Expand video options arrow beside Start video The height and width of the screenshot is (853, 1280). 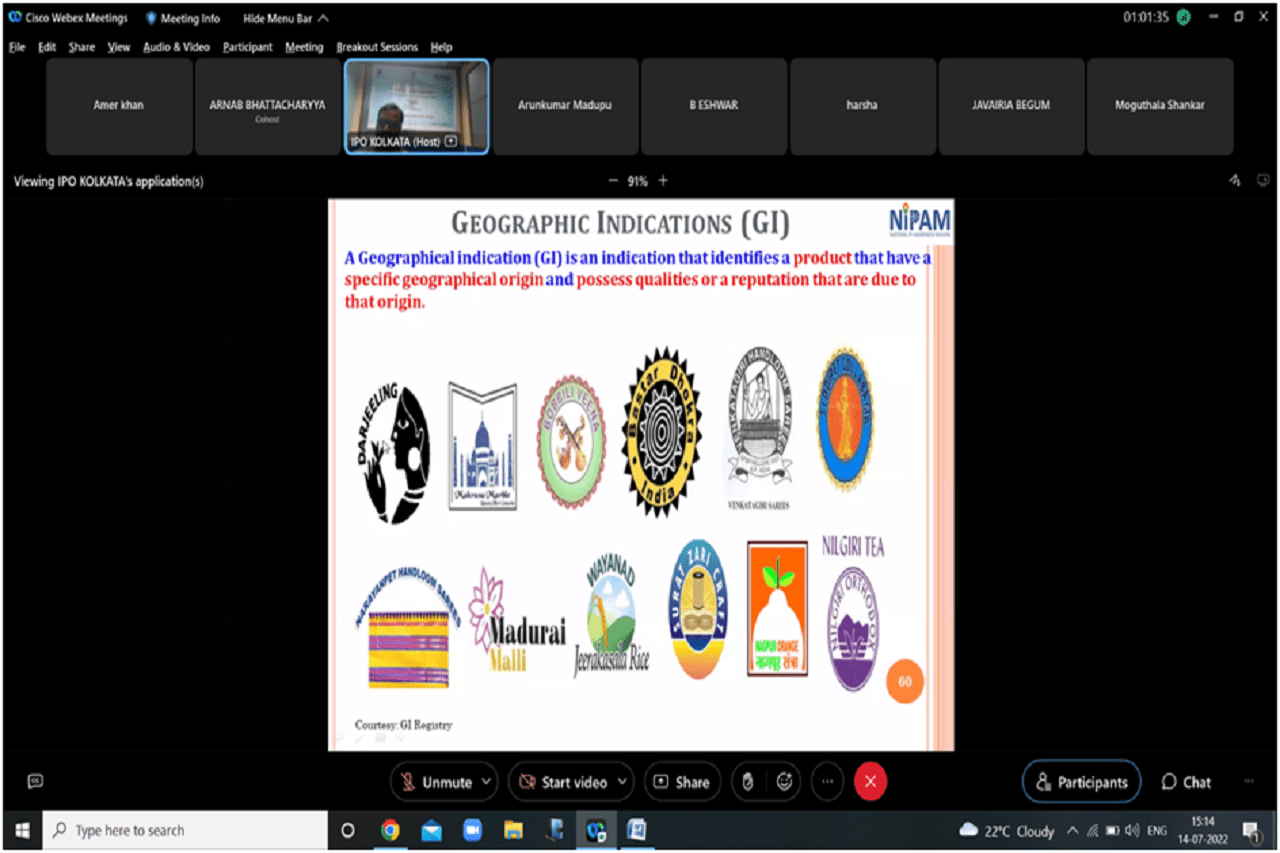tap(623, 782)
